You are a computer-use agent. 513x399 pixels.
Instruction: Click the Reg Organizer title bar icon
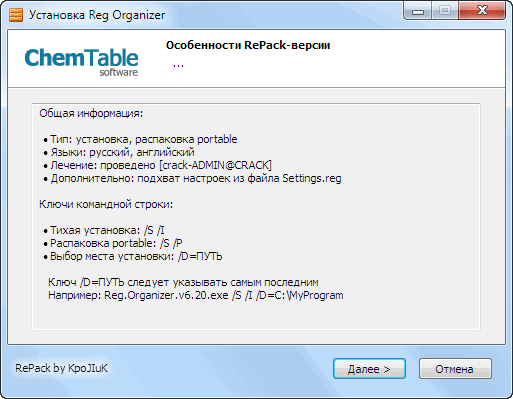click(x=16, y=15)
